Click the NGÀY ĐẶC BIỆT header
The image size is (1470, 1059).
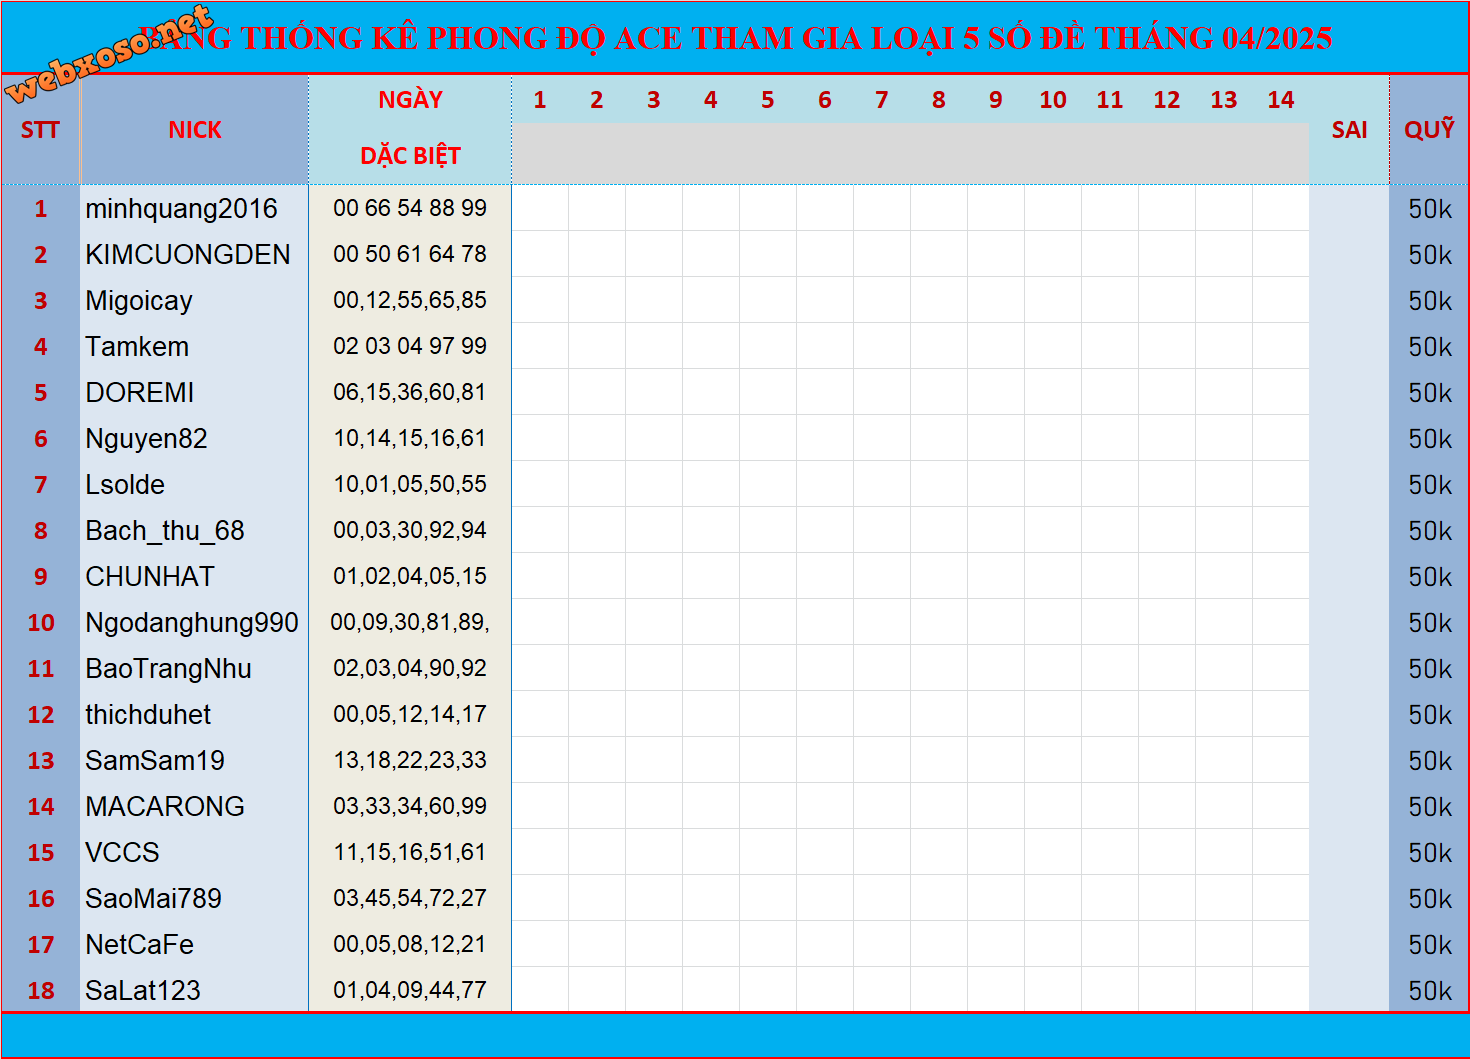[410, 128]
